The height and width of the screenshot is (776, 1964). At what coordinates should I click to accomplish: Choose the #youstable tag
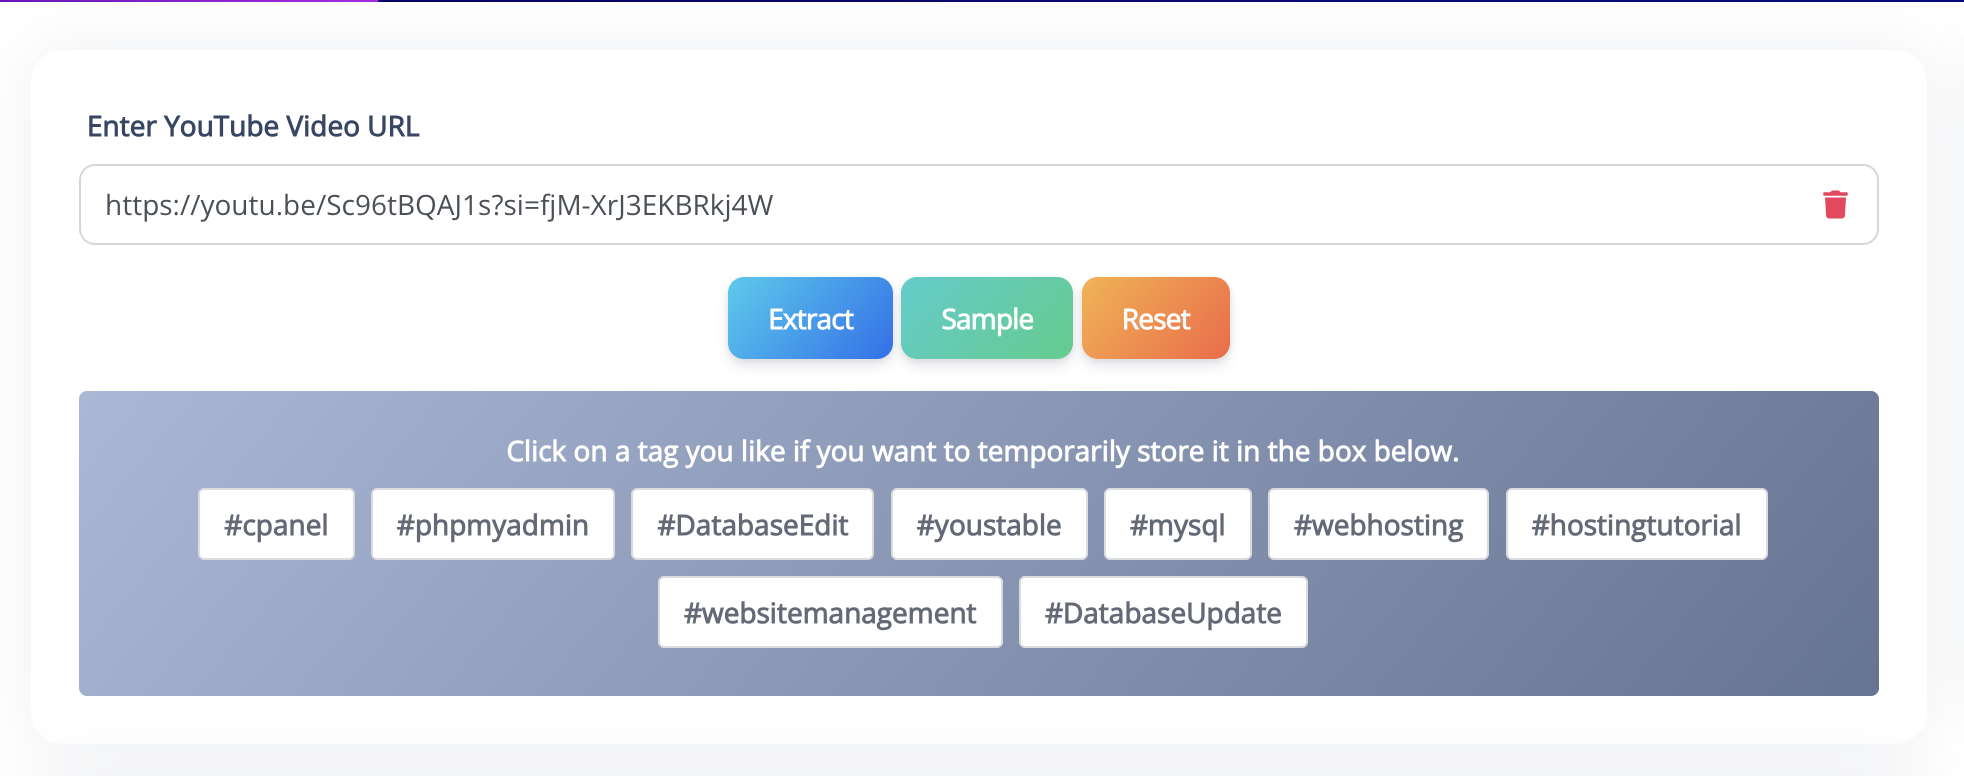click(x=988, y=524)
